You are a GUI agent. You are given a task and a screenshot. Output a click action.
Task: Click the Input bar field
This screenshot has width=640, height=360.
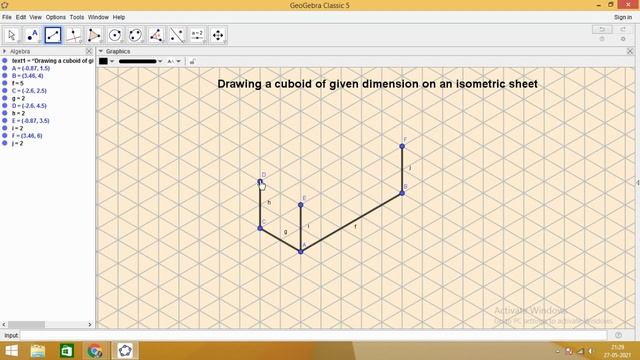pos(313,335)
